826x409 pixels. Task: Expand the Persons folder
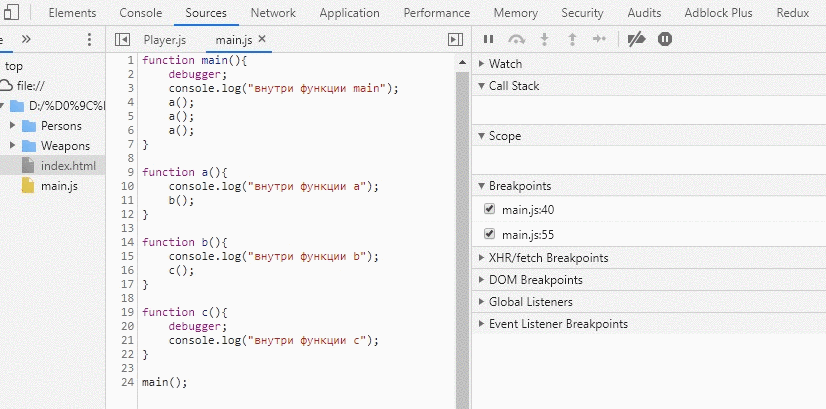click(x=12, y=126)
